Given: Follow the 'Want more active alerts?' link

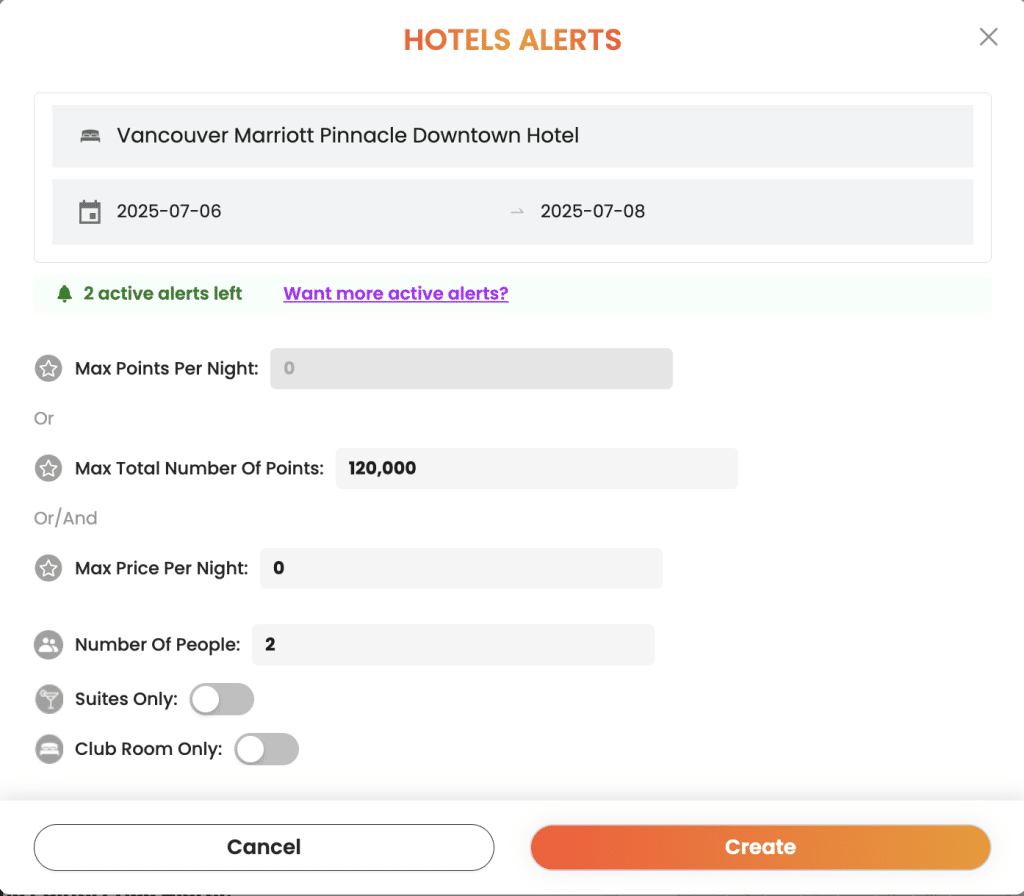Looking at the screenshot, I should point(395,294).
